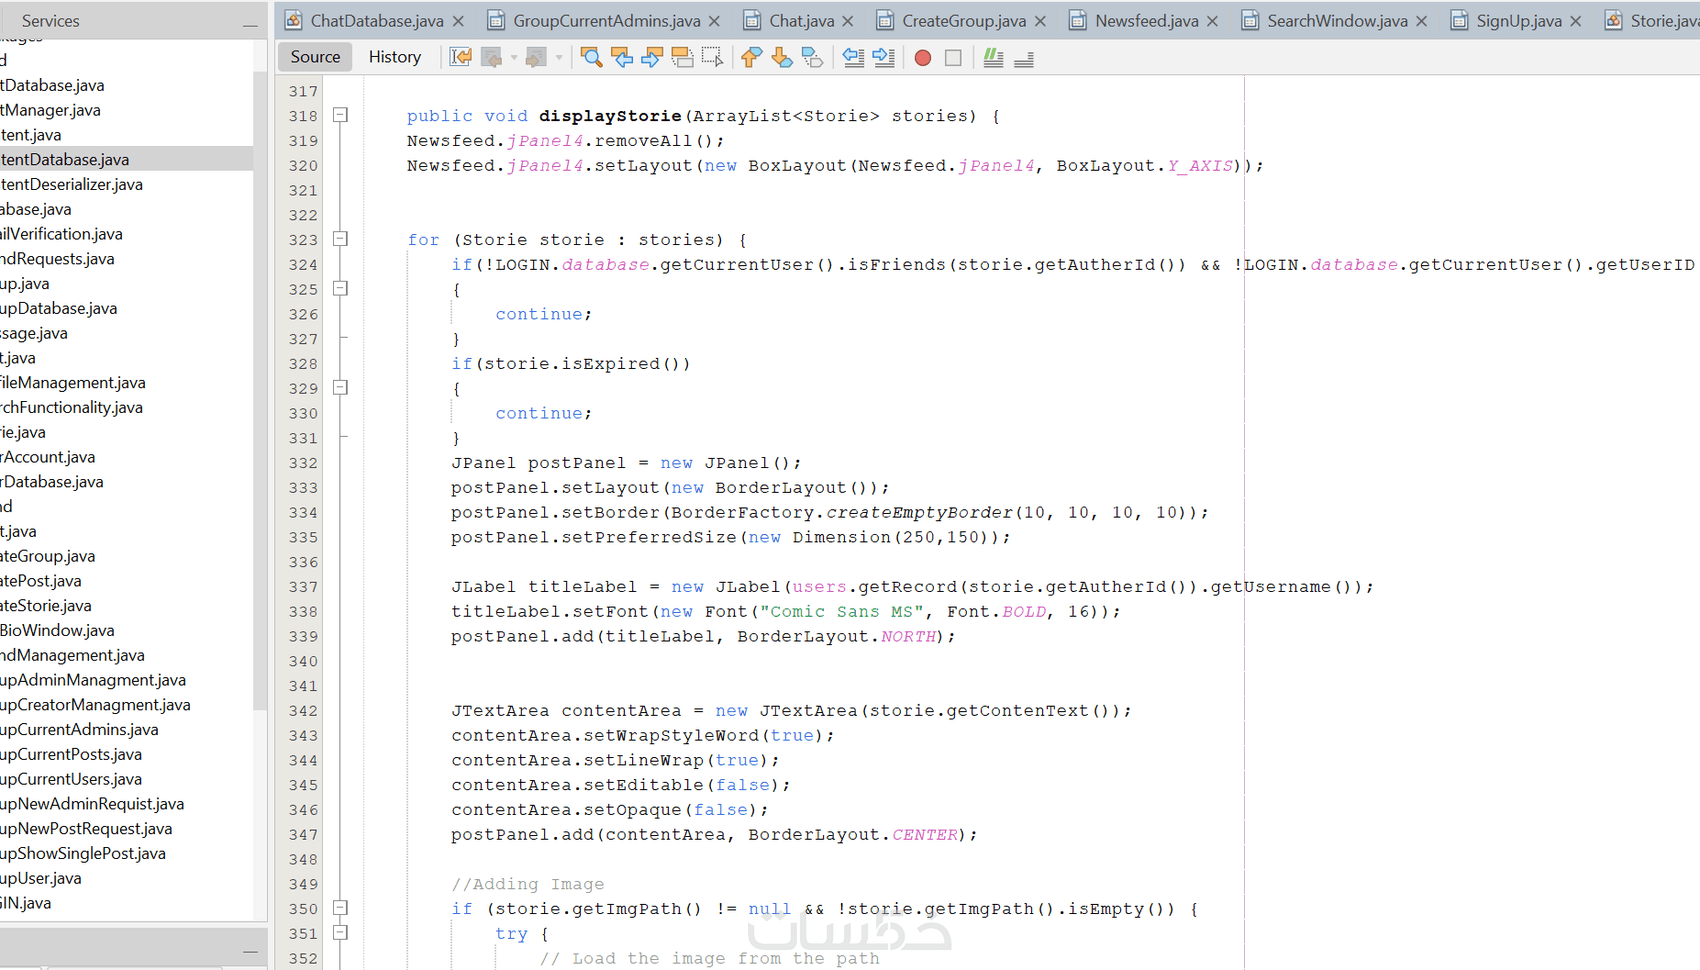Jump to the Next Bookmark
The height and width of the screenshot is (970, 1700).
781,57
